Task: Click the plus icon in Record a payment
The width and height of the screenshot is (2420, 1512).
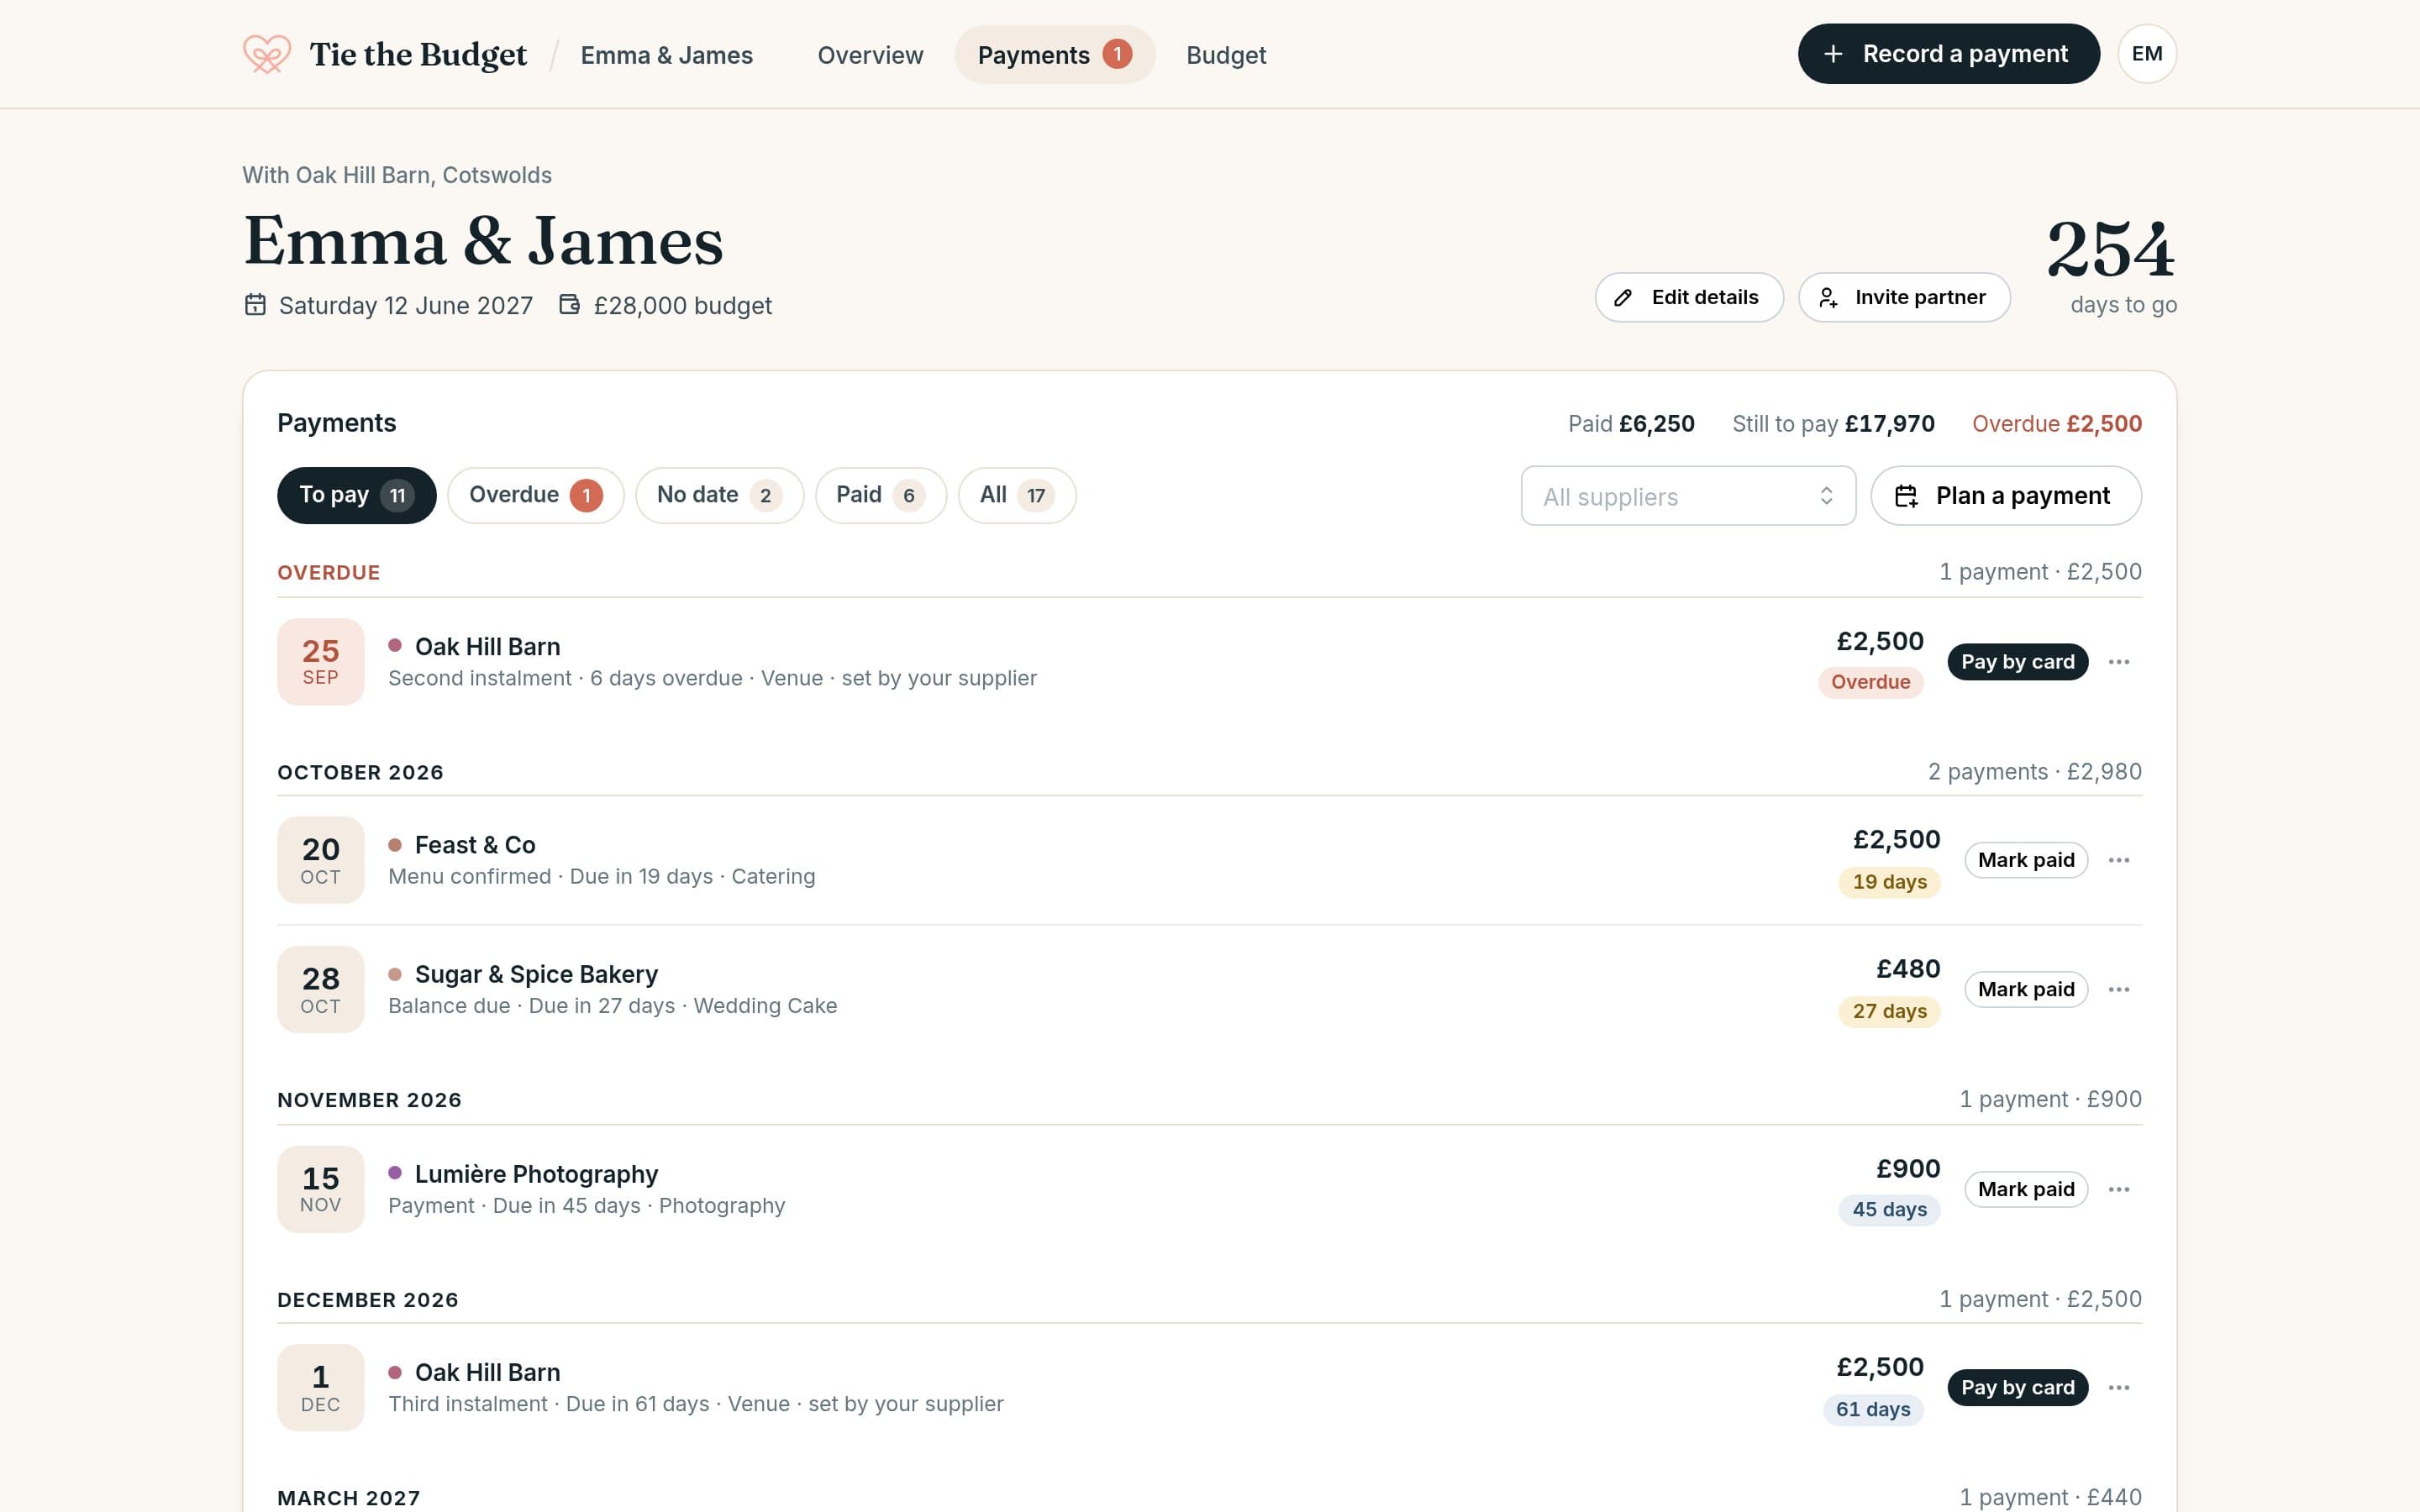Action: click(1832, 54)
